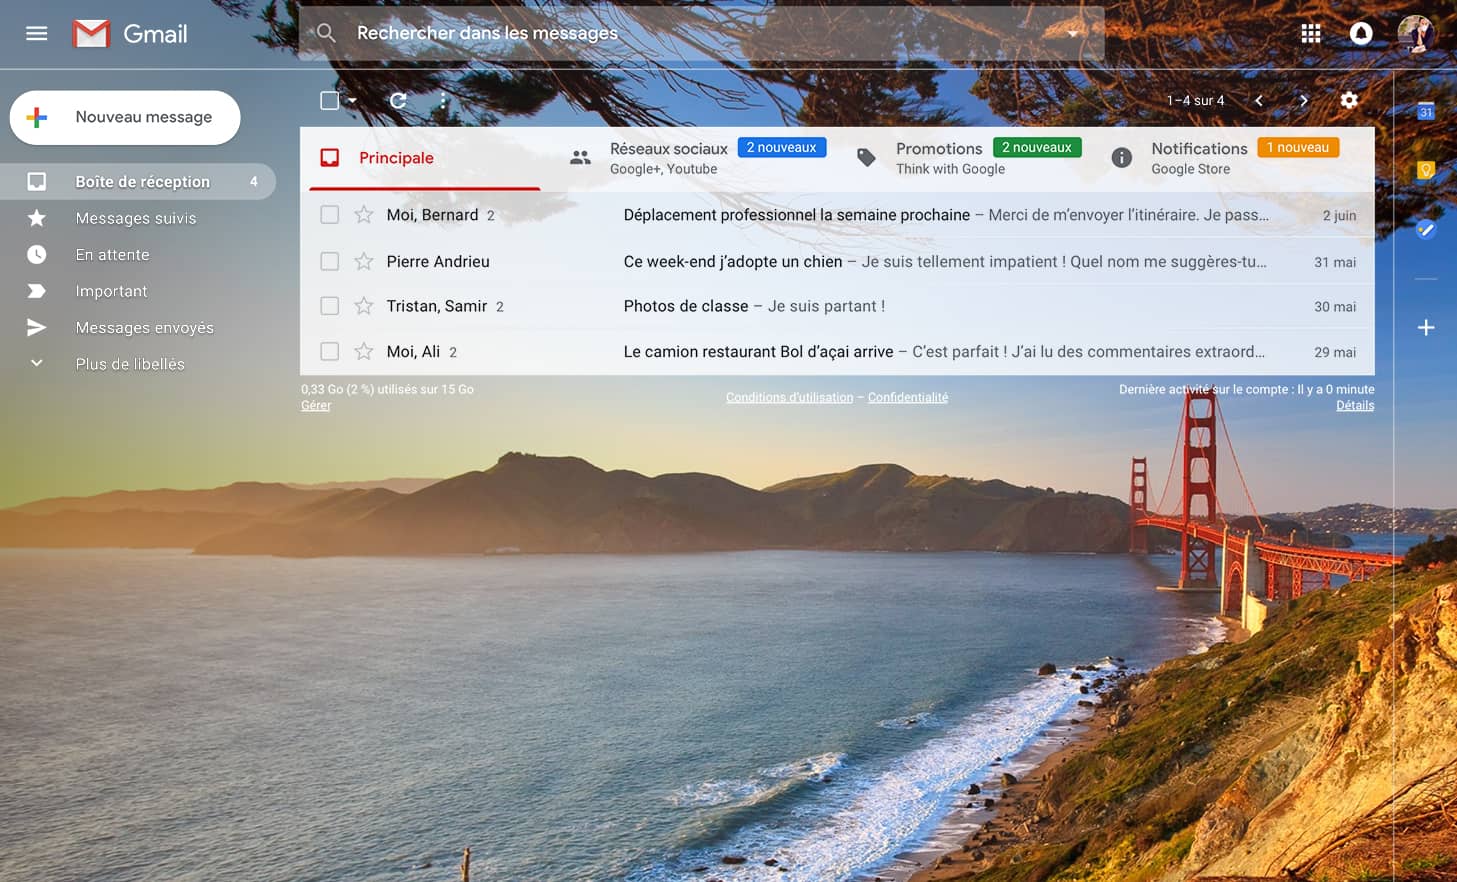Select the Pierre Andrieu message checkbox

pyautogui.click(x=329, y=261)
